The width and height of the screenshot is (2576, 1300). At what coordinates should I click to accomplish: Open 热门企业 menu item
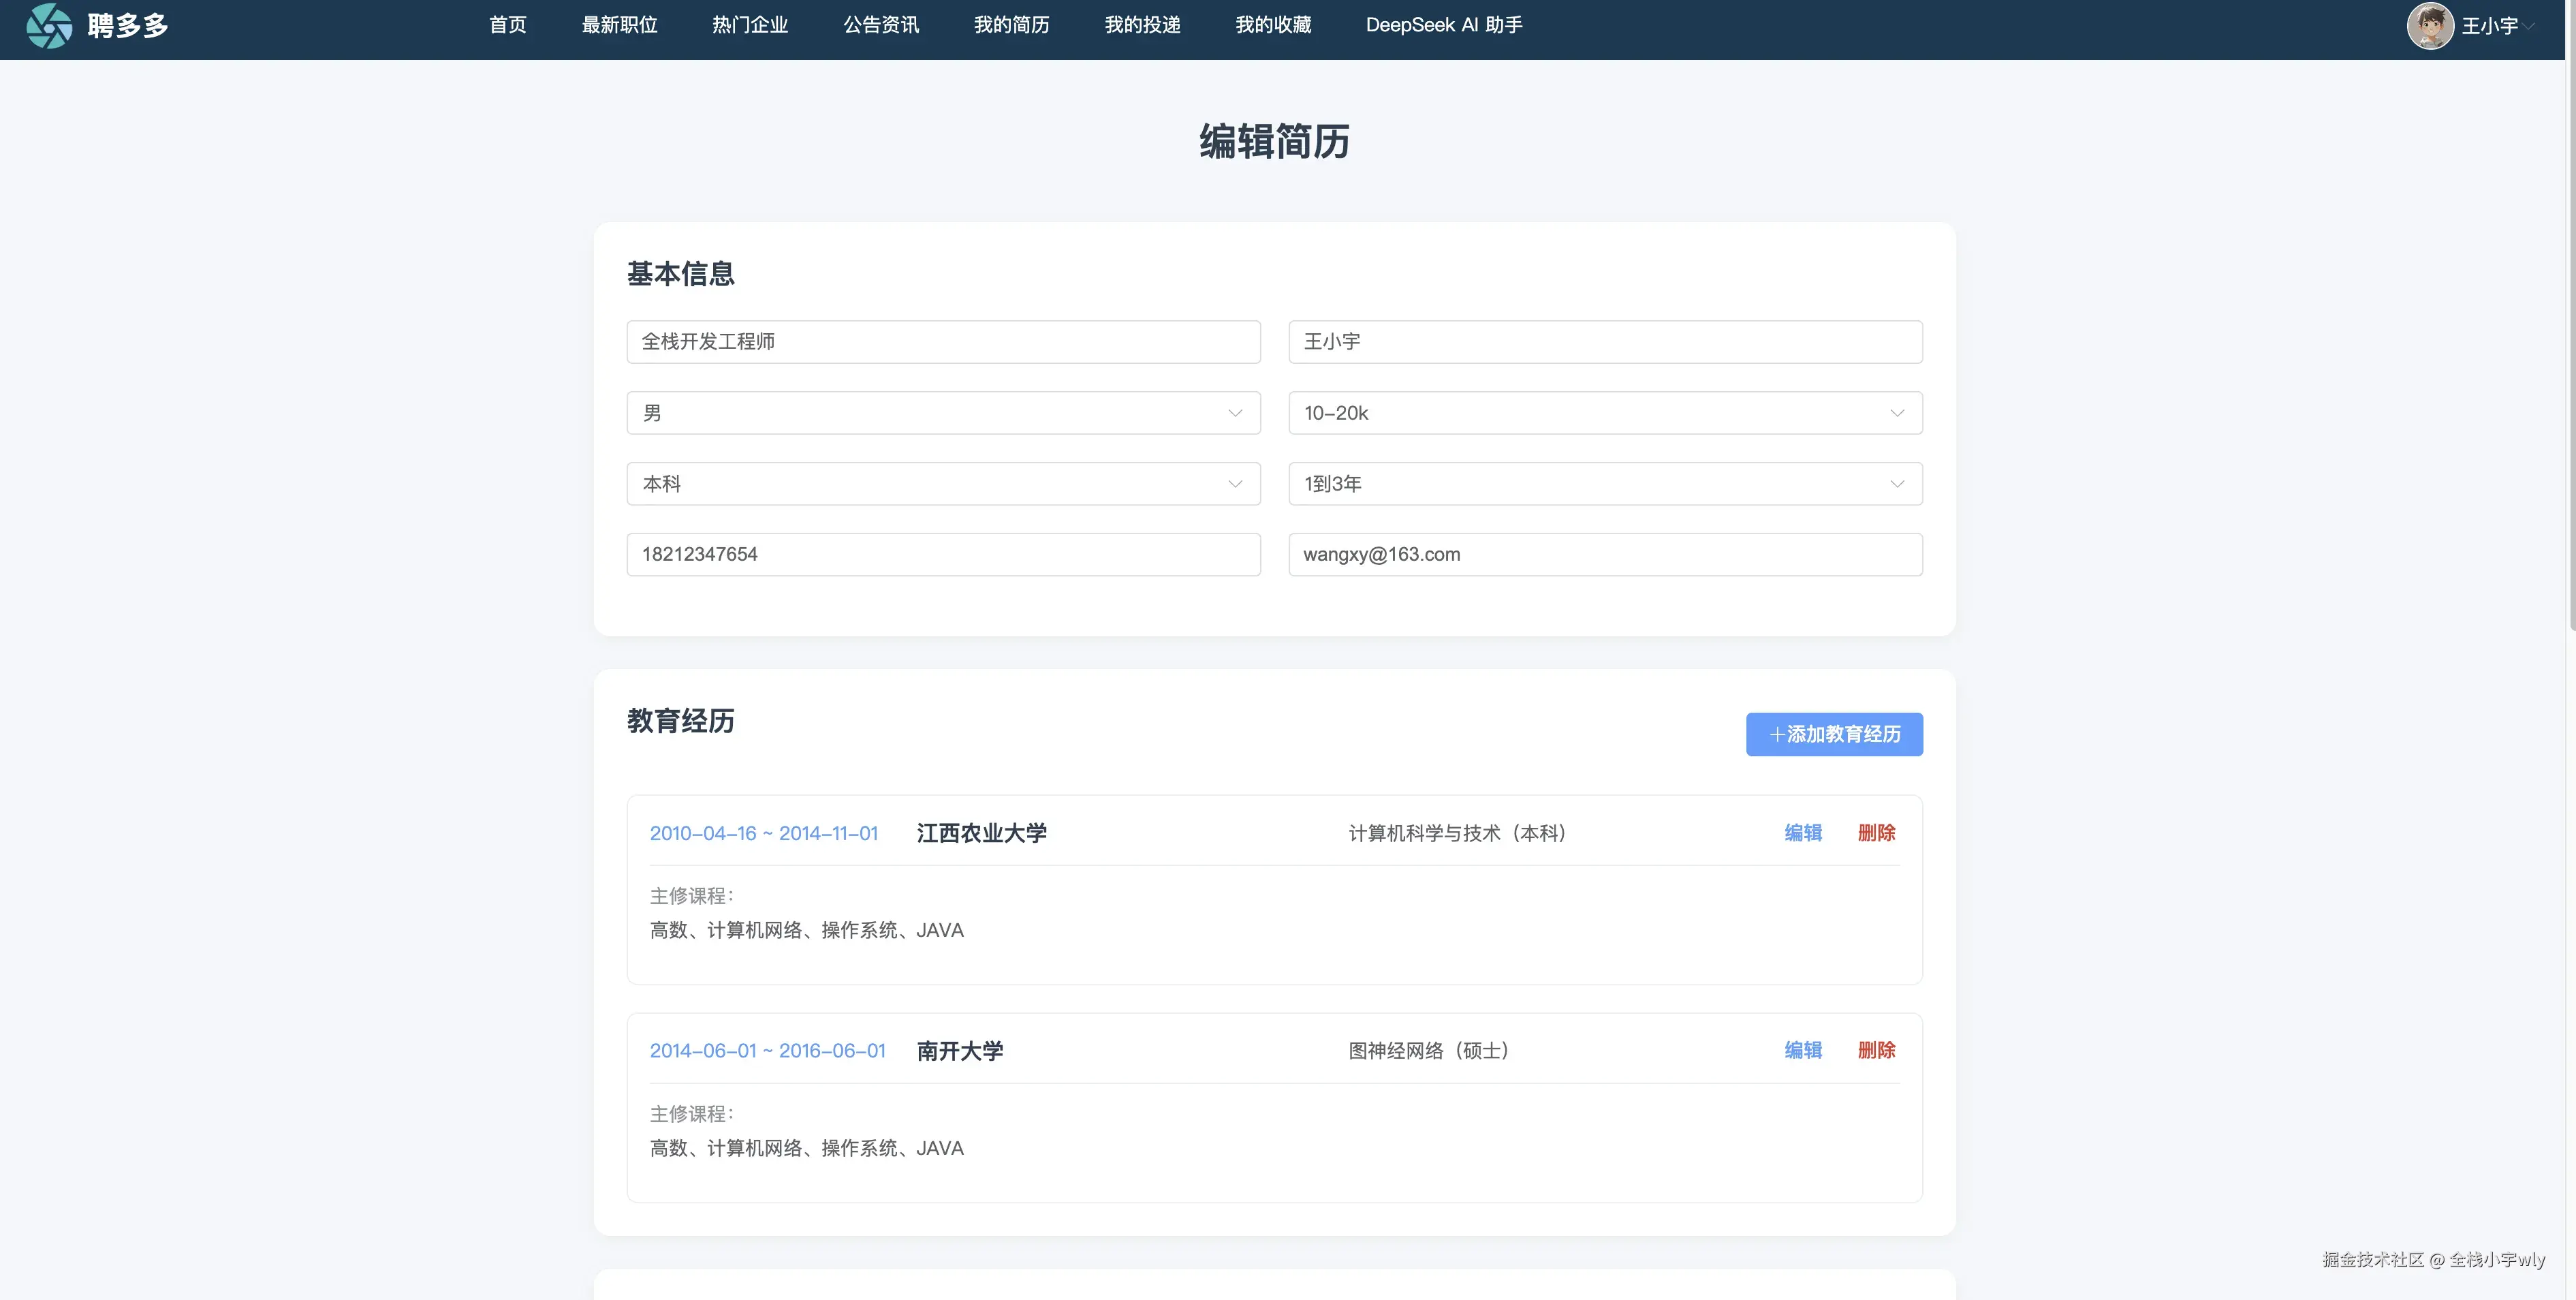pyautogui.click(x=750, y=25)
